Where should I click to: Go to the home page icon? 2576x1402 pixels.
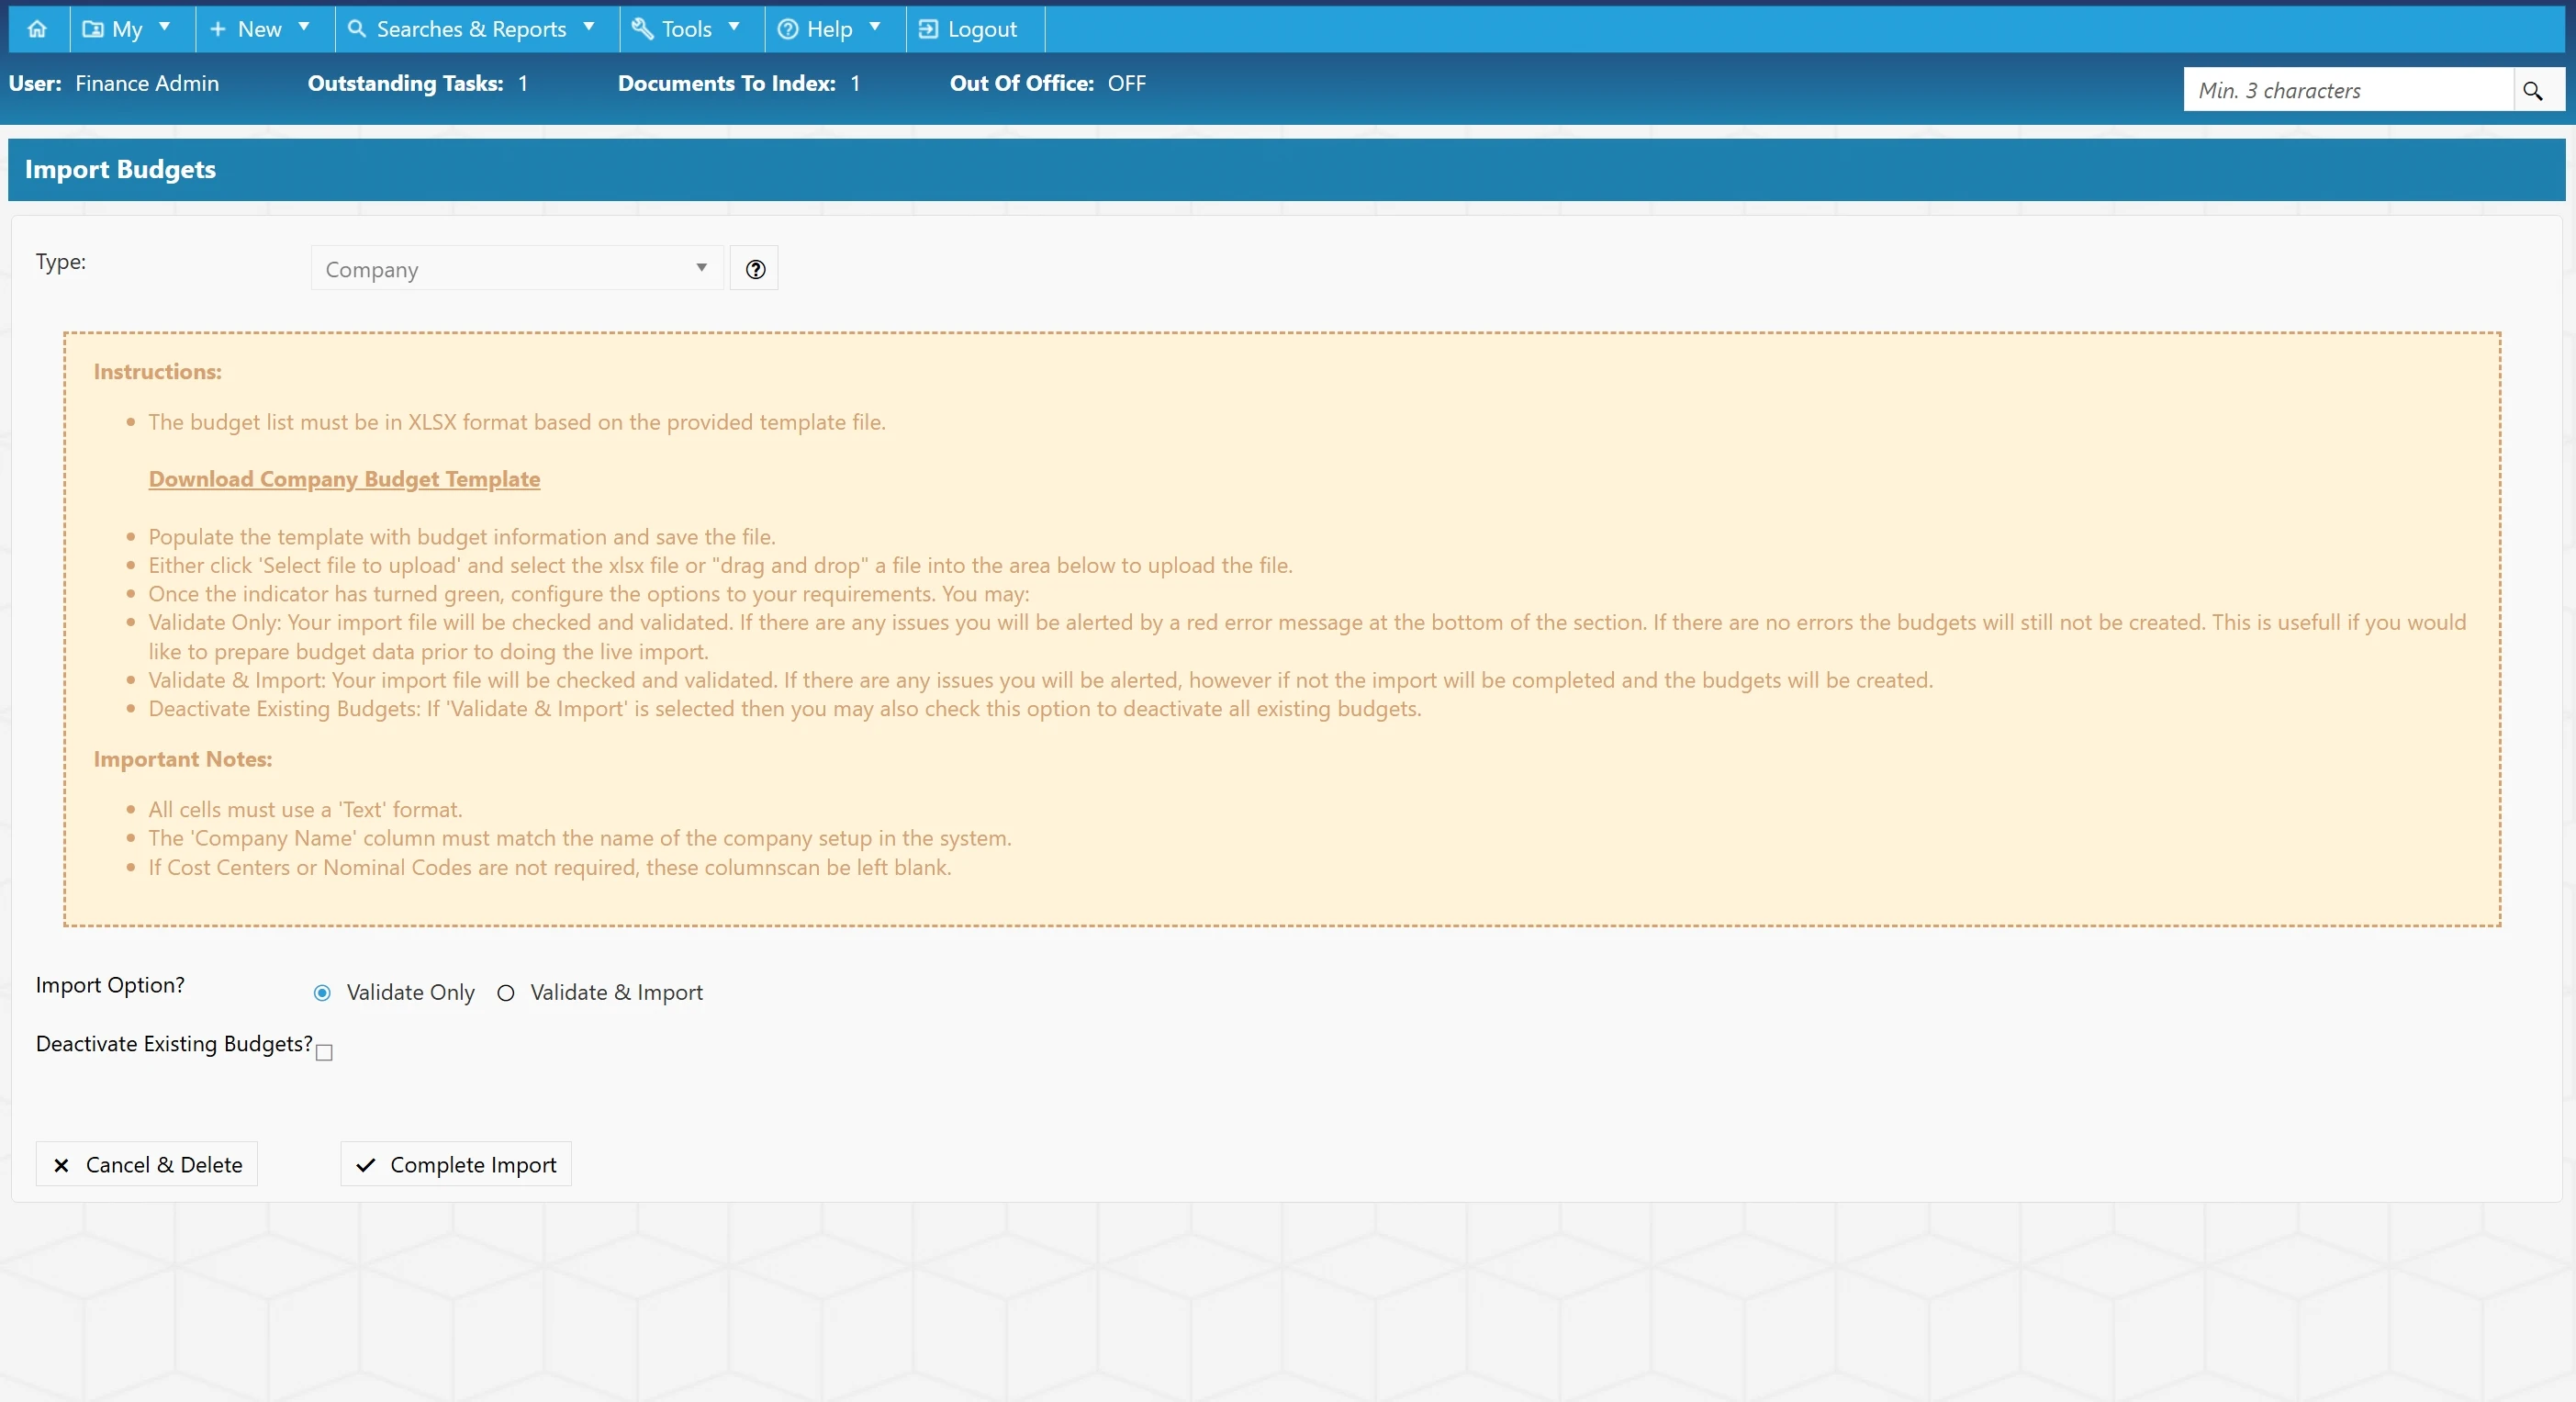coord(37,29)
